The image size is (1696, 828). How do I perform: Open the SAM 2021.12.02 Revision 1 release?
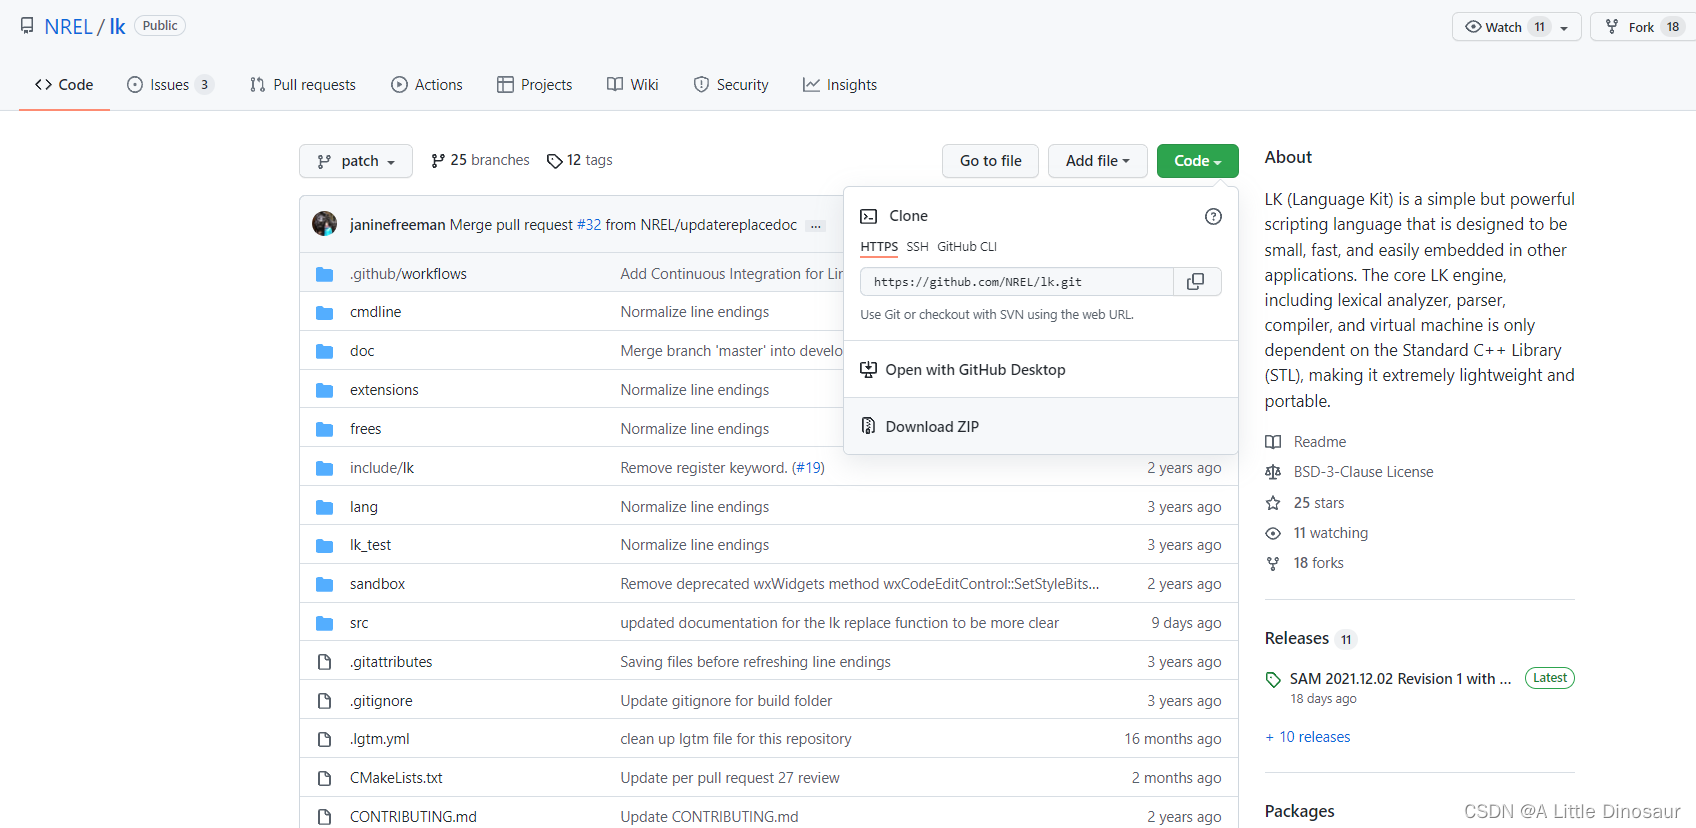click(1400, 679)
